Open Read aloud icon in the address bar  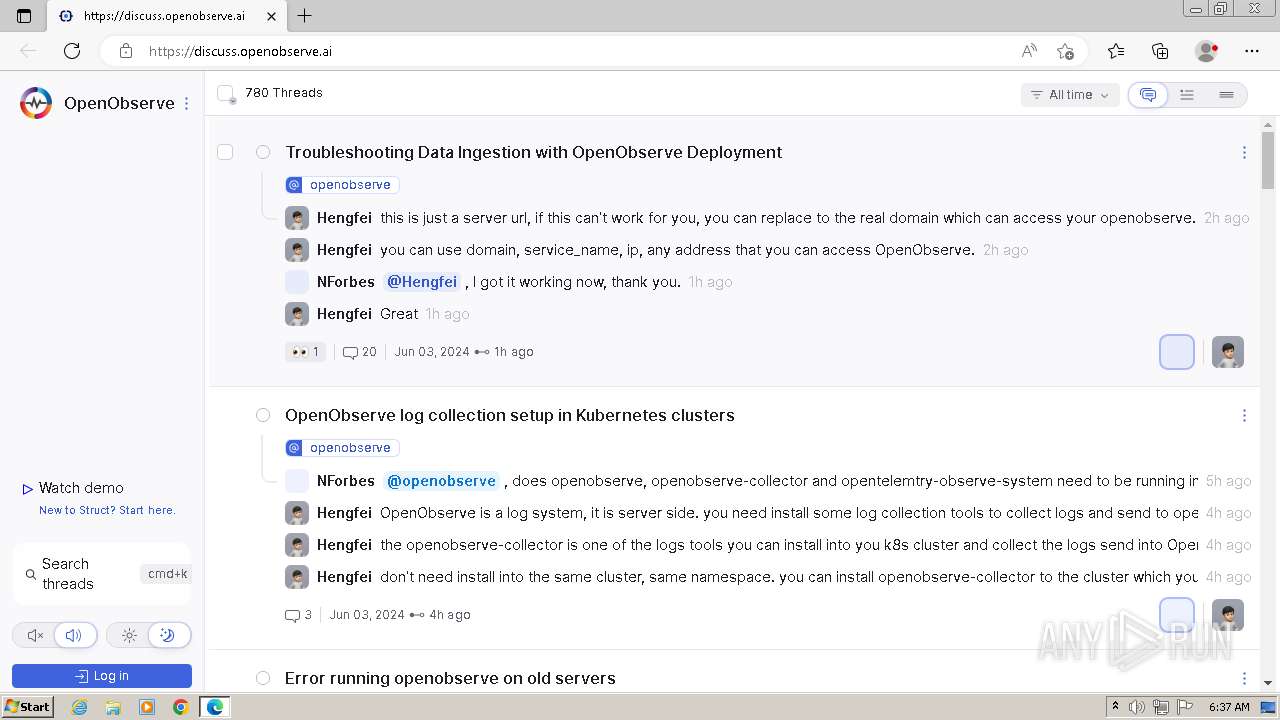[x=1029, y=51]
